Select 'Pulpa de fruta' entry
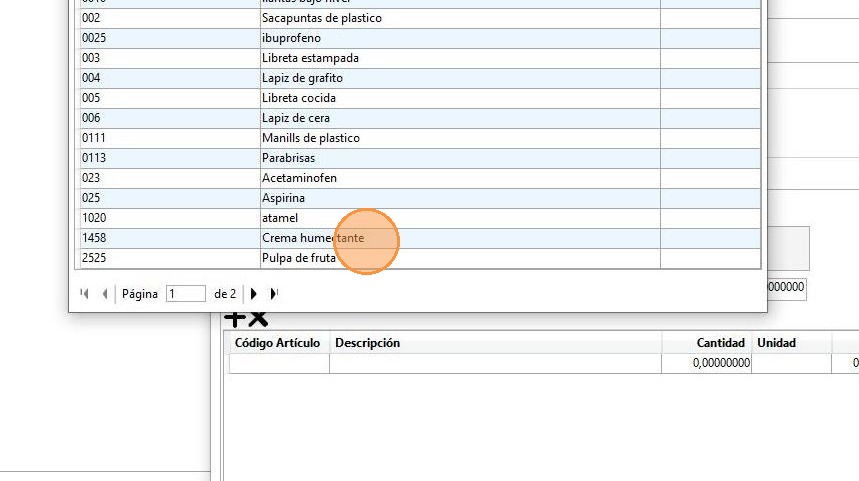859x481 pixels. click(x=420, y=258)
